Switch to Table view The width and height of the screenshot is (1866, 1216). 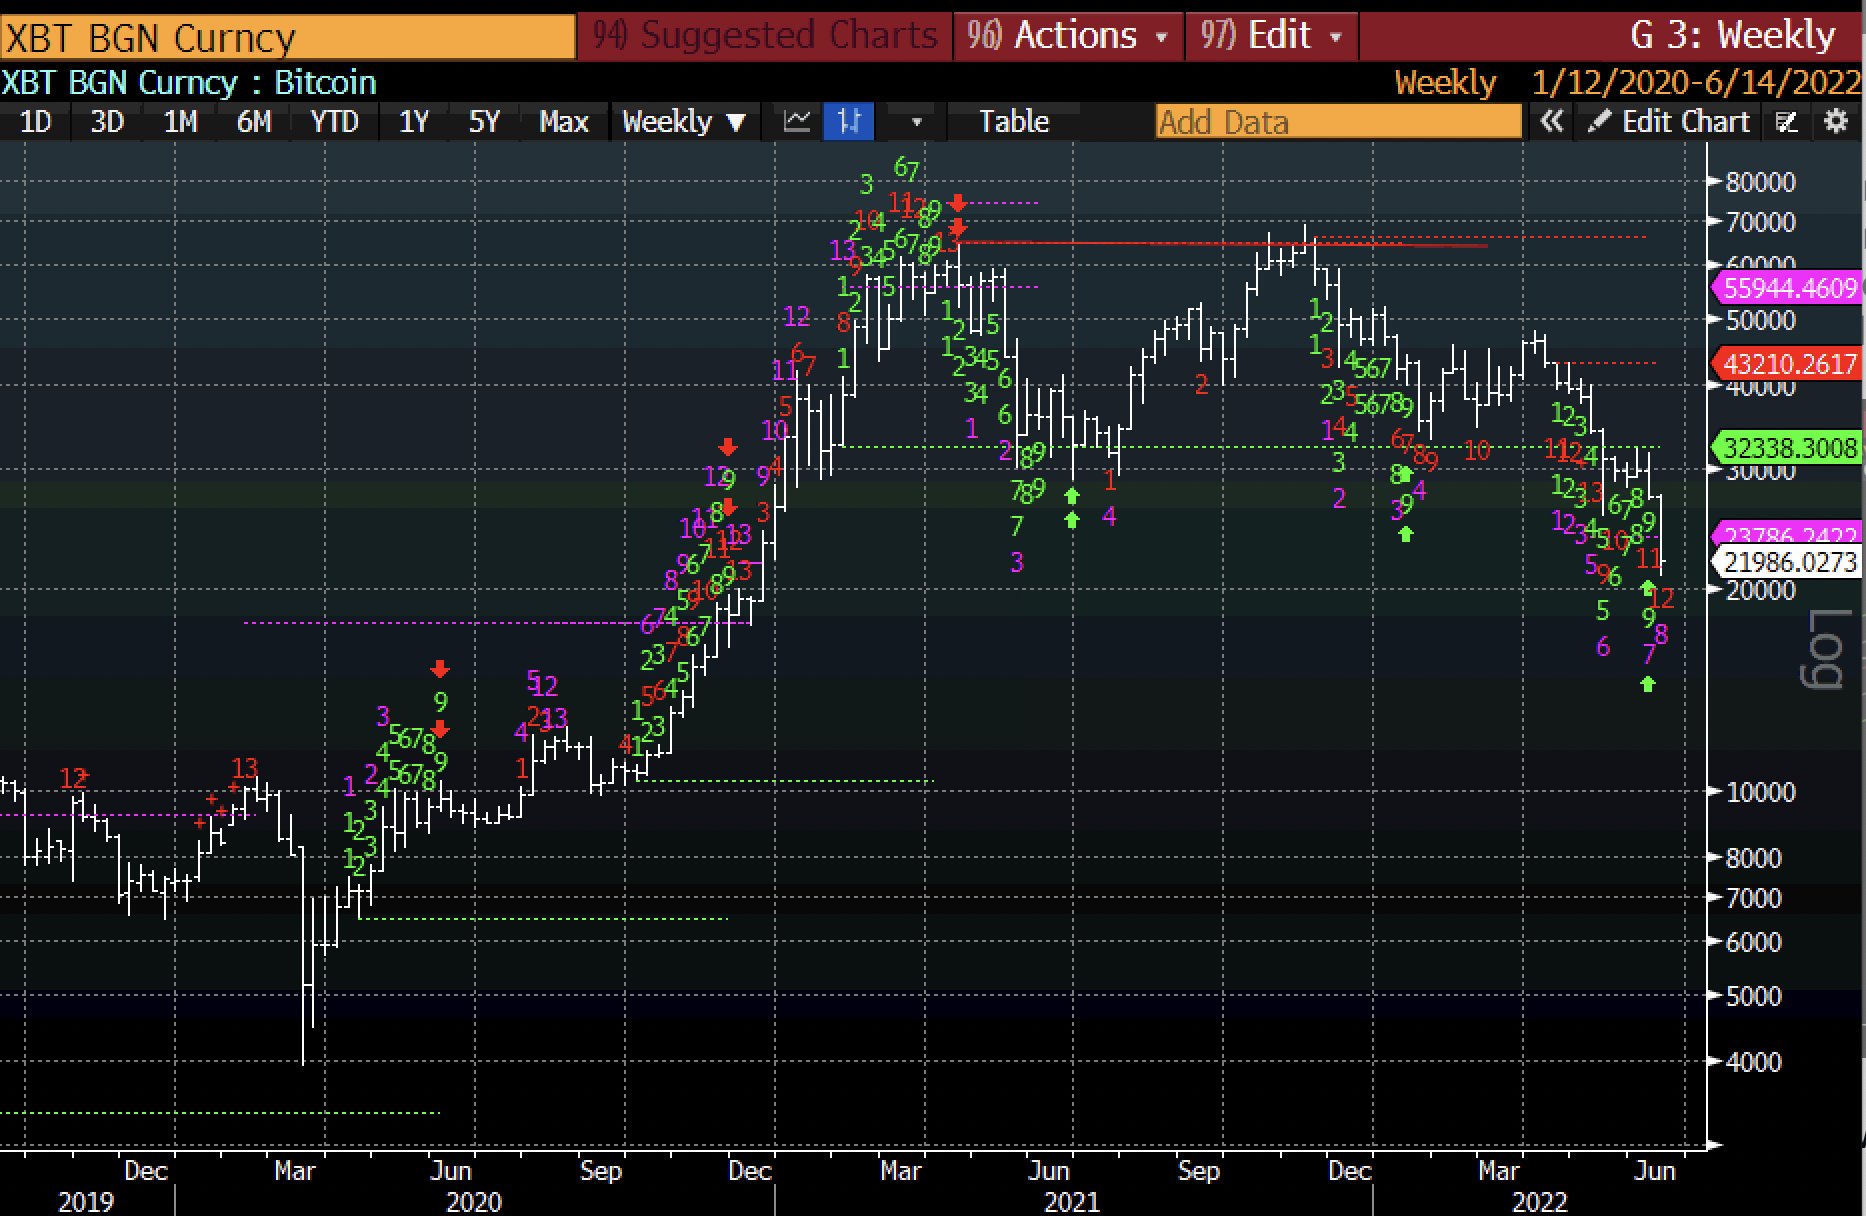[x=1013, y=122]
